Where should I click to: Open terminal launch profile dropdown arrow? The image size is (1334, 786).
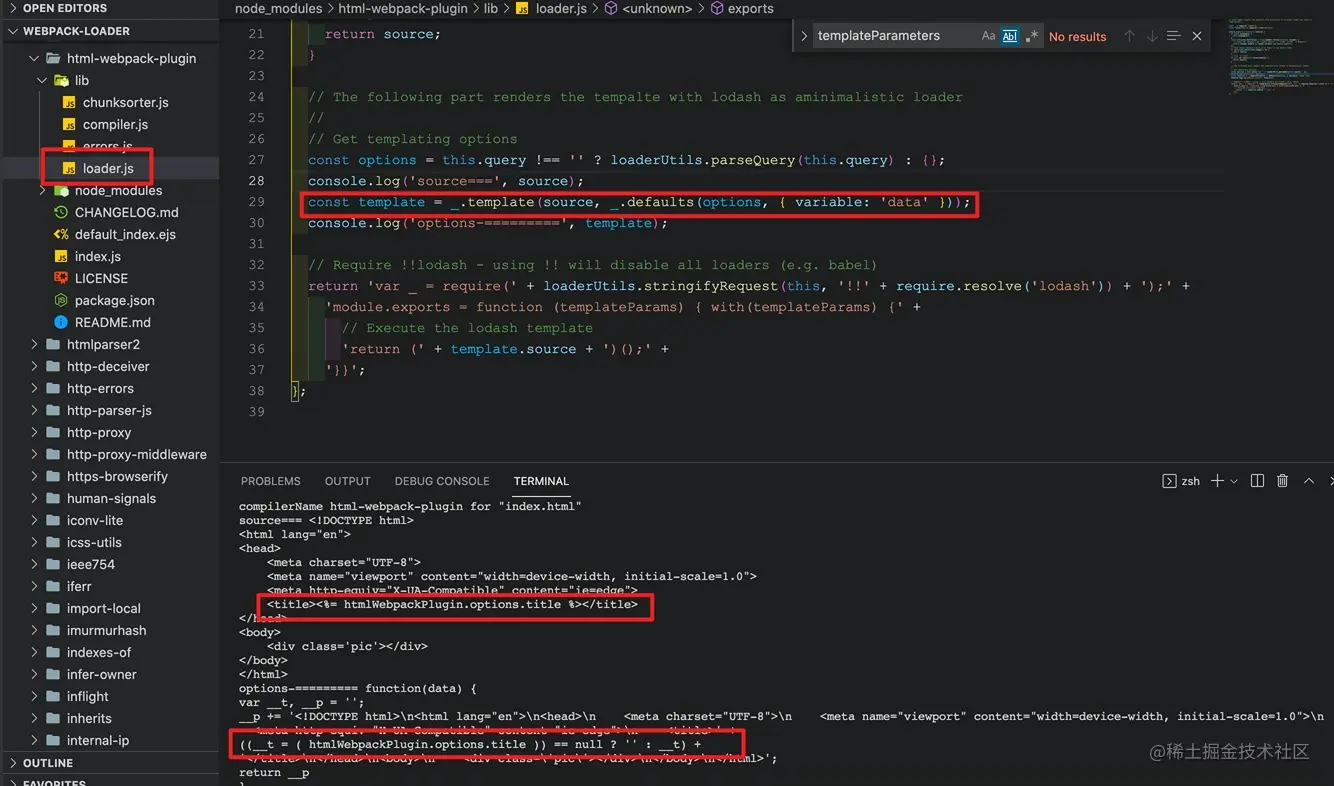click(1234, 481)
